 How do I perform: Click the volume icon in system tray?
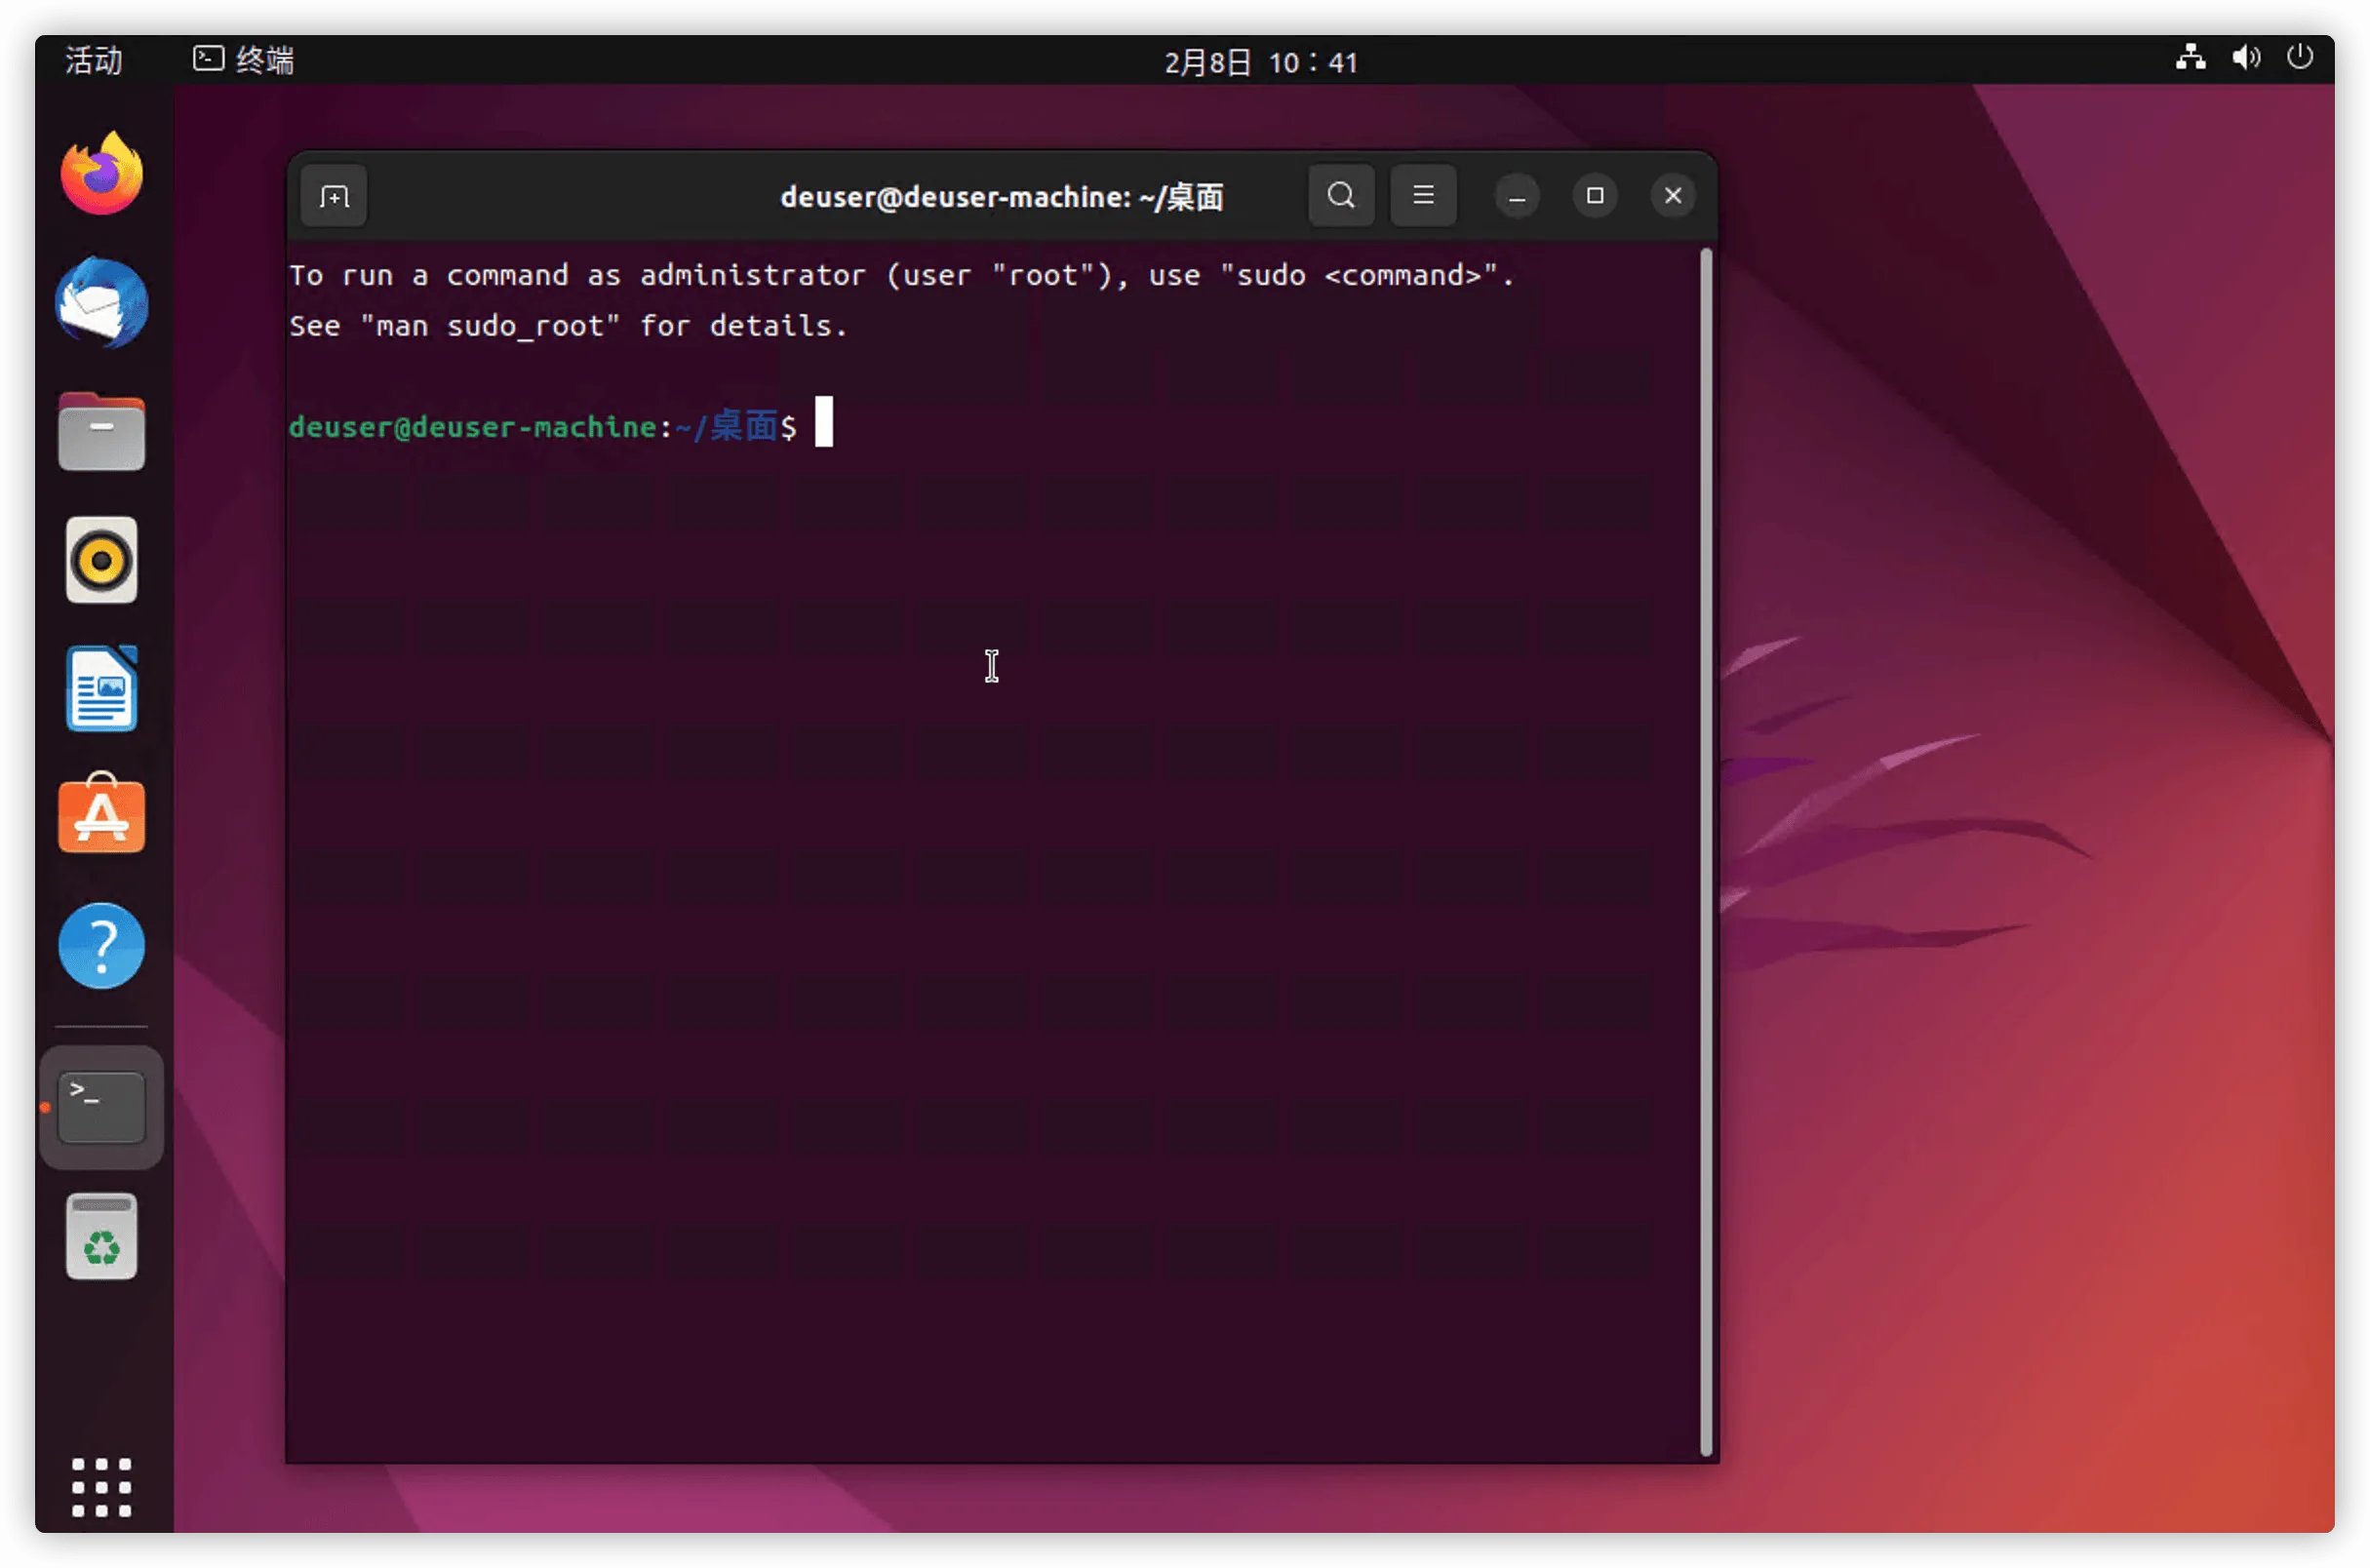(x=2246, y=58)
